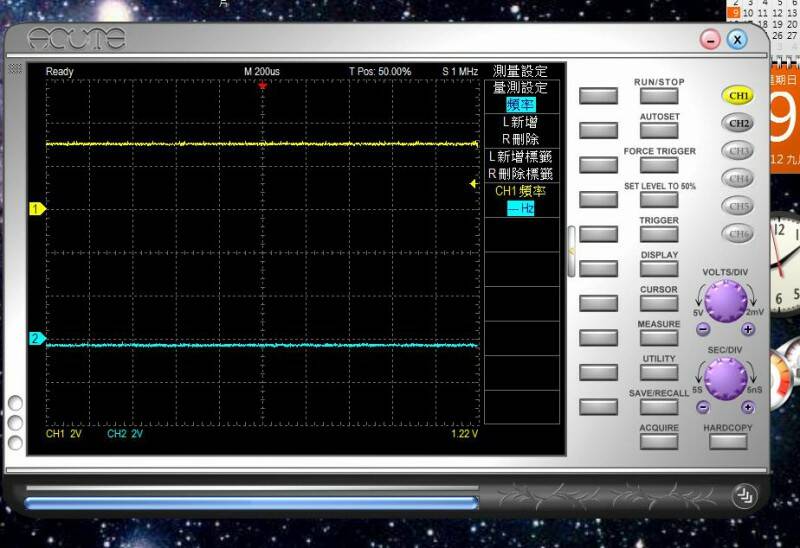
Task: Click the bottom round indicator button at left
Action: (x=15, y=442)
